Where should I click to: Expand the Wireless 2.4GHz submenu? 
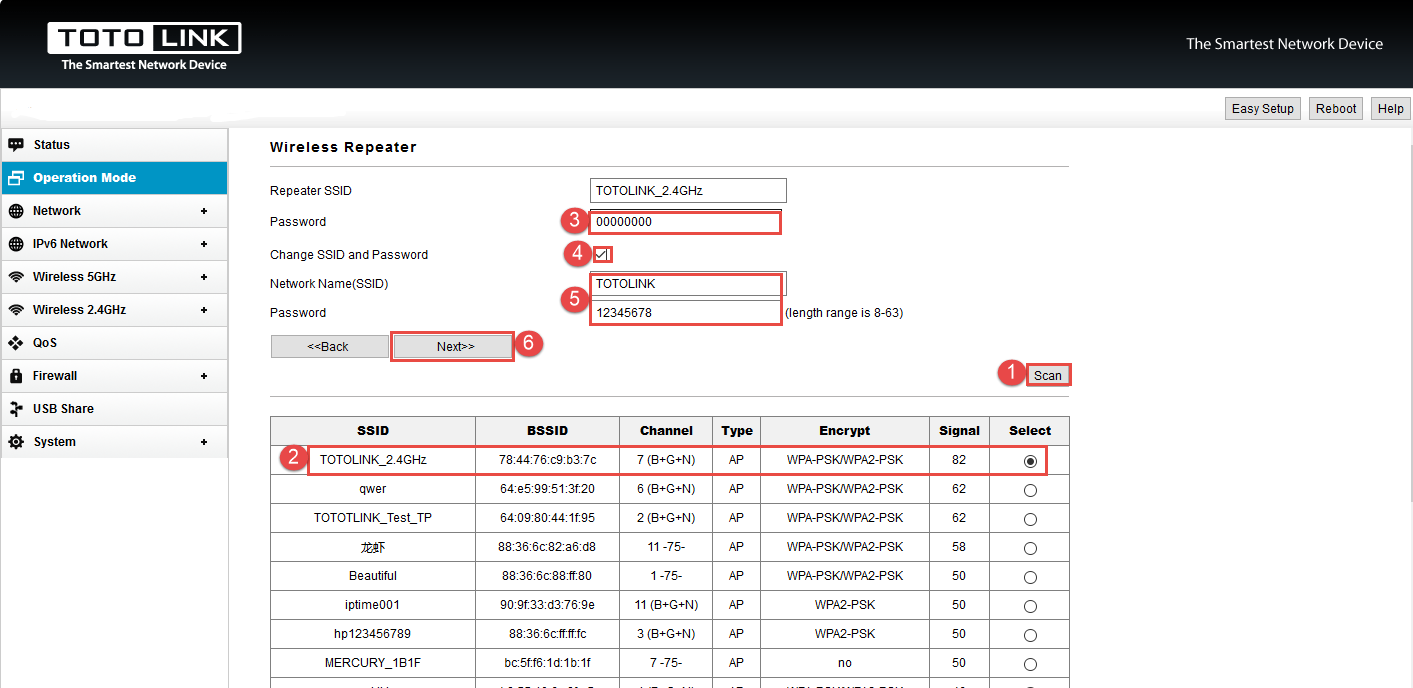coord(204,310)
